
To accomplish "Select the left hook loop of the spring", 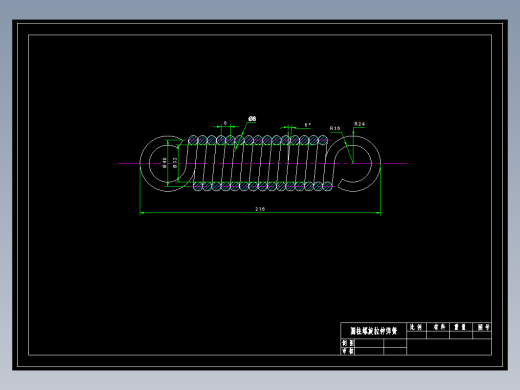I will tap(167, 163).
